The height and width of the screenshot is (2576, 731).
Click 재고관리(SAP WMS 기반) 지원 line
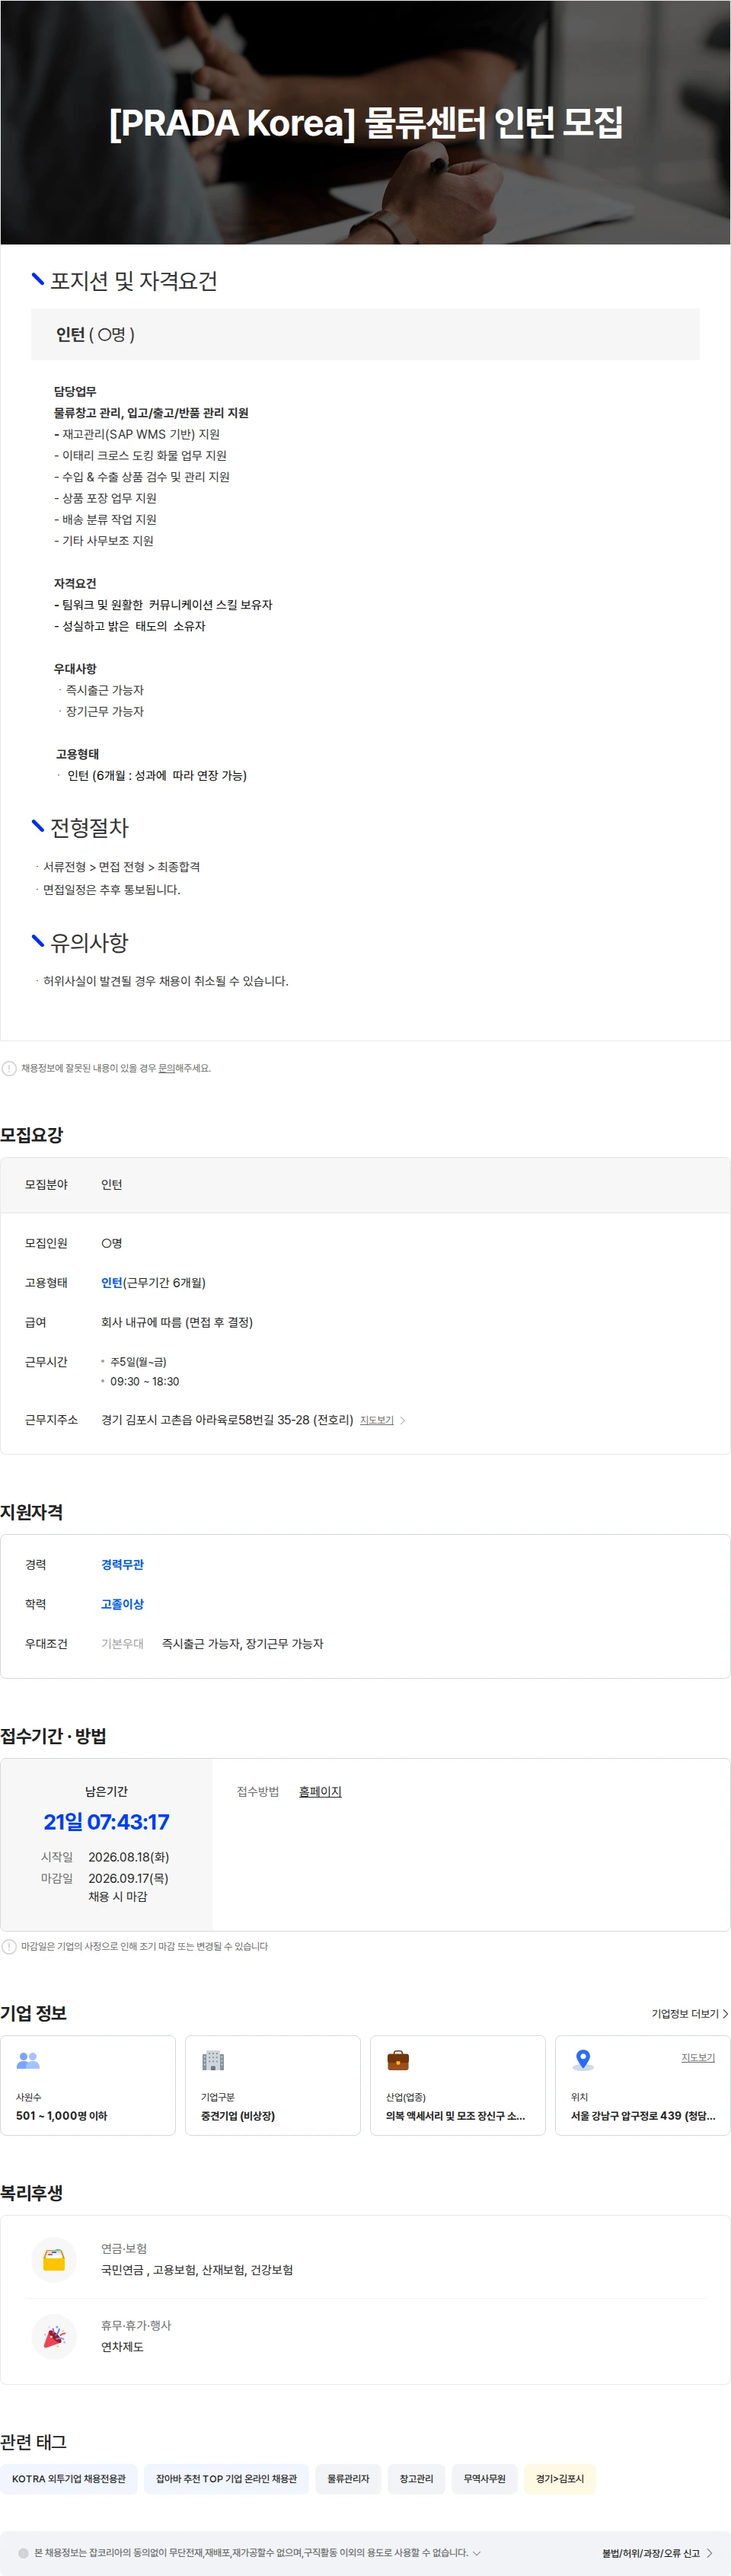(137, 434)
